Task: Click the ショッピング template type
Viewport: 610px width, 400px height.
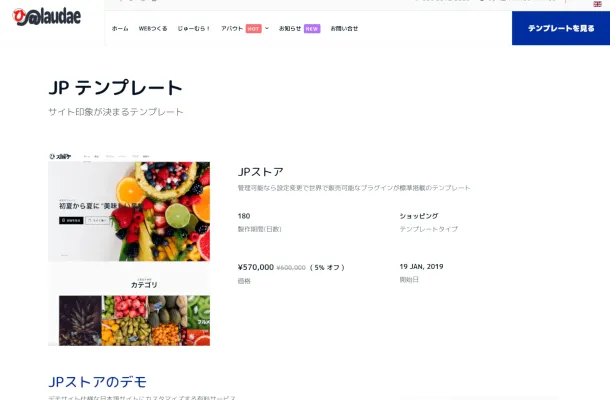Action: point(419,216)
